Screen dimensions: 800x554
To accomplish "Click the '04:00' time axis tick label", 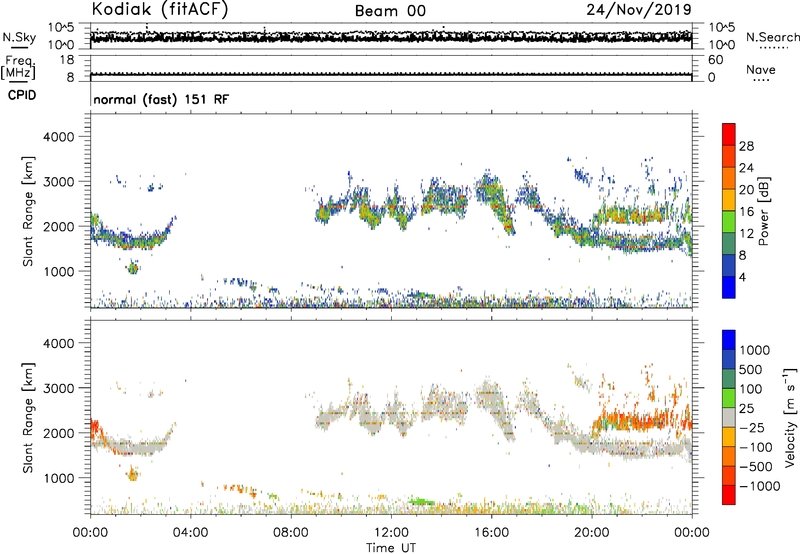I will 190,533.
